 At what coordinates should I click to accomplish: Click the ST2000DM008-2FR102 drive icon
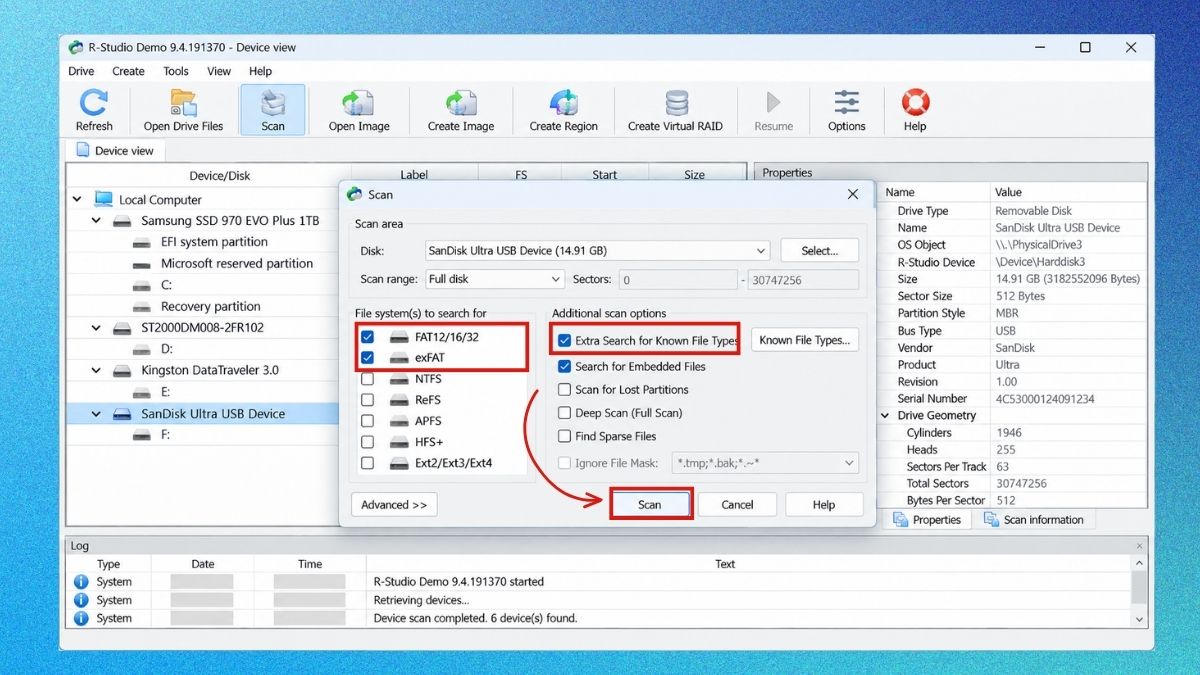(x=123, y=327)
